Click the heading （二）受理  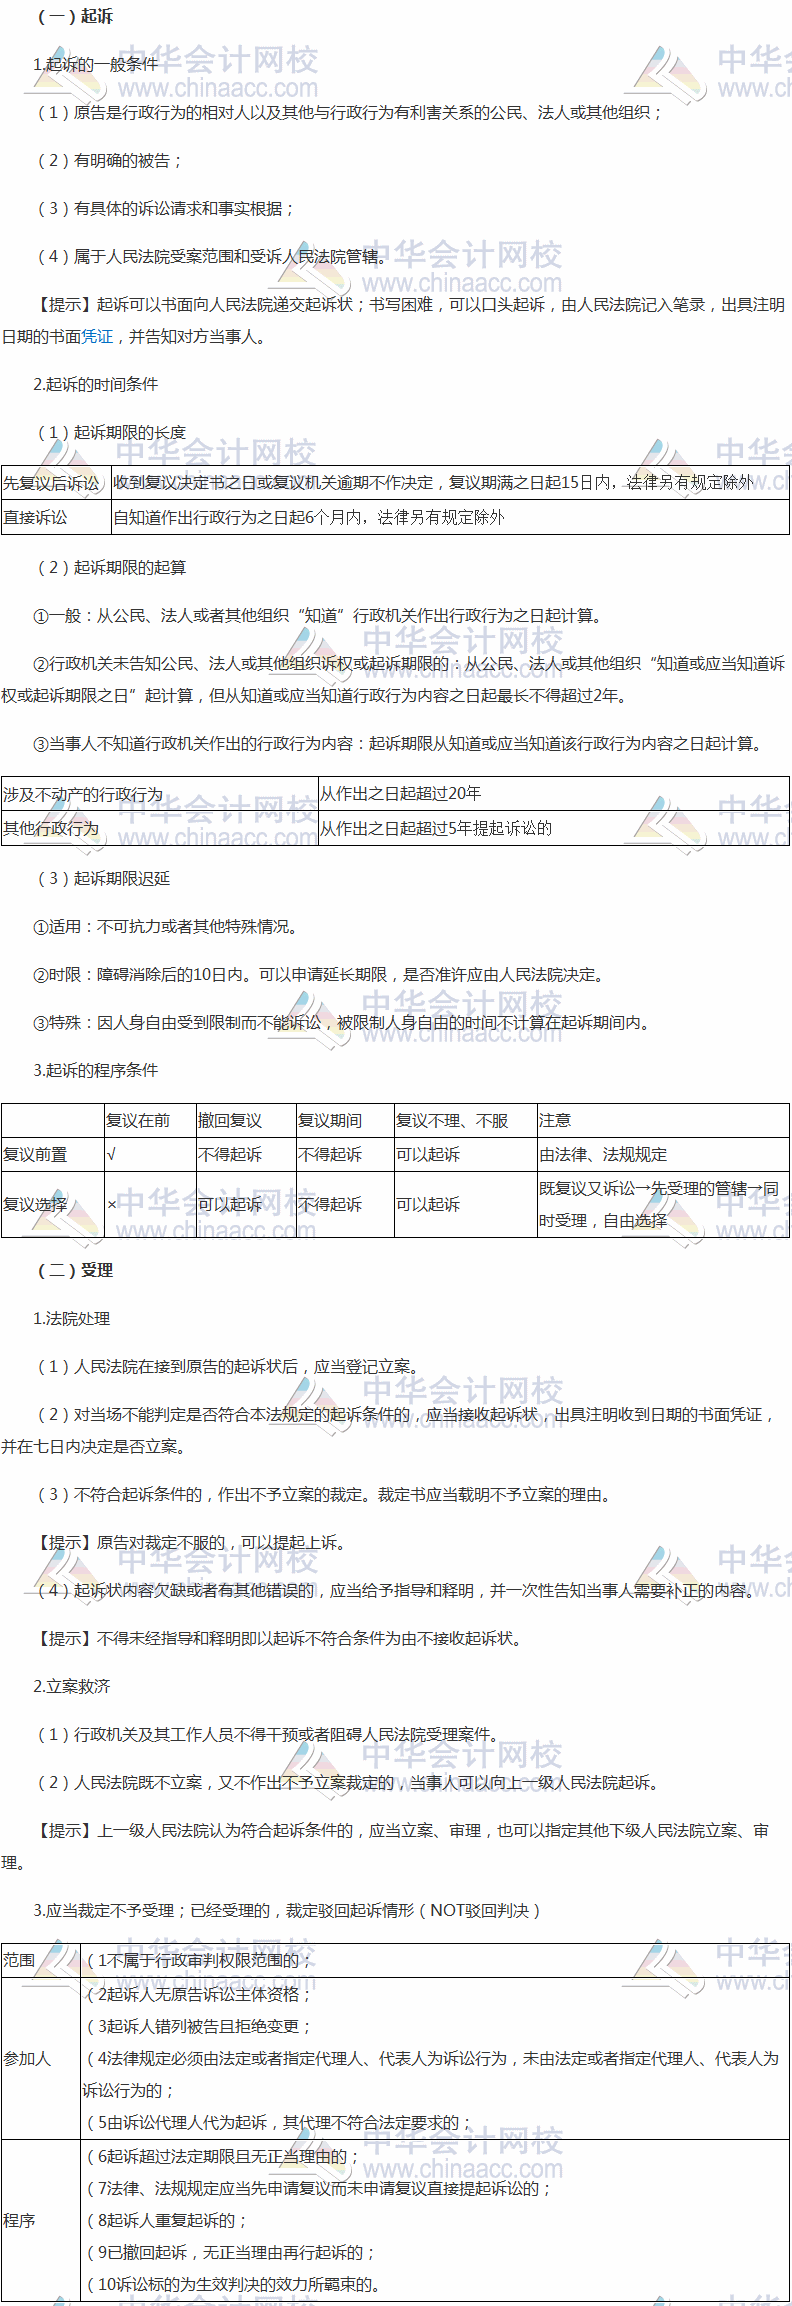coord(75,1271)
